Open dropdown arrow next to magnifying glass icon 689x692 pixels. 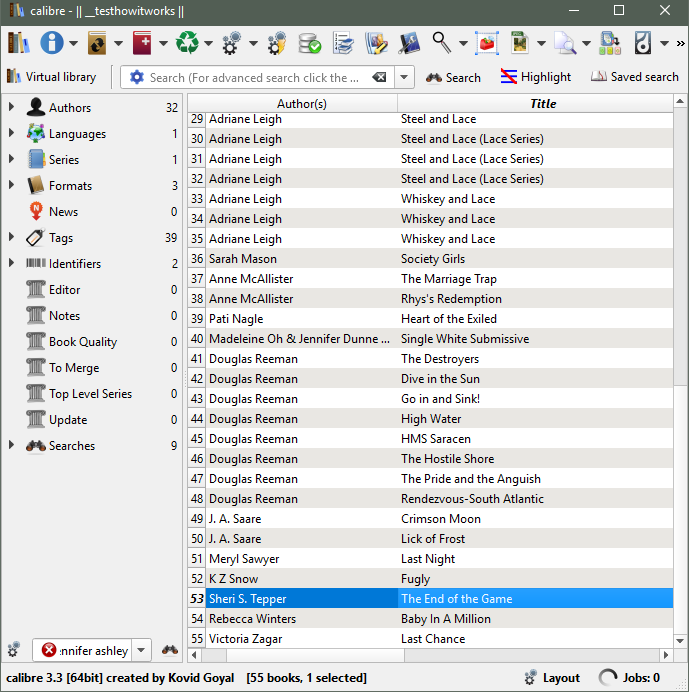coord(463,43)
